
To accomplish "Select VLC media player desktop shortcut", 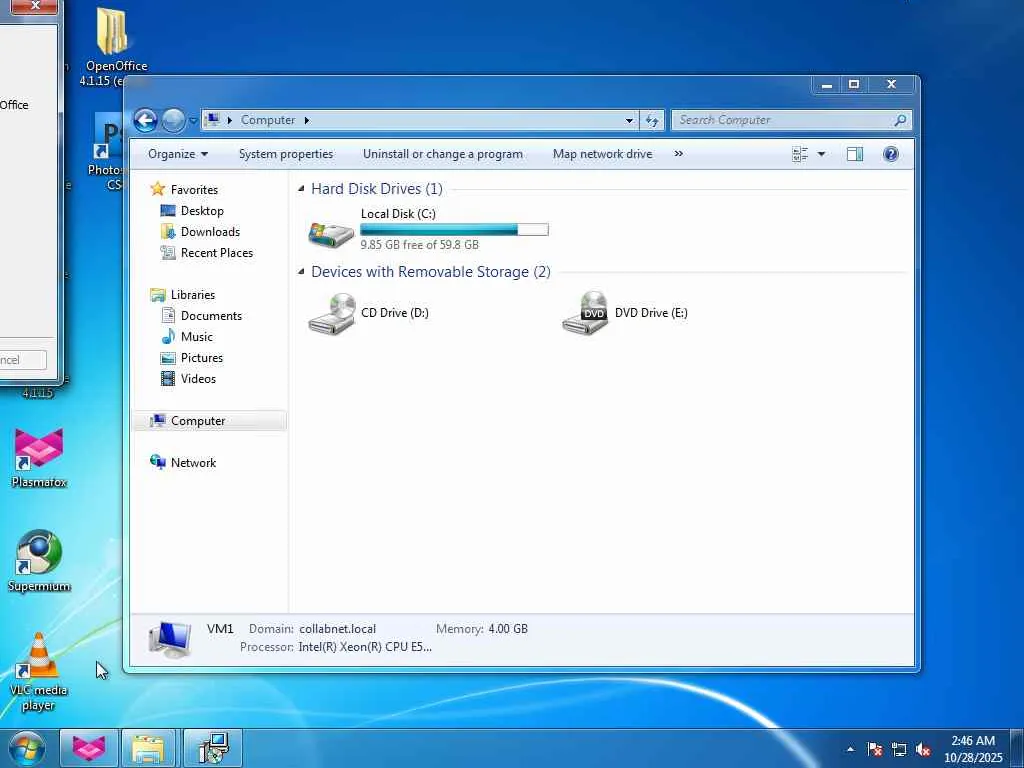I will 39,672.
